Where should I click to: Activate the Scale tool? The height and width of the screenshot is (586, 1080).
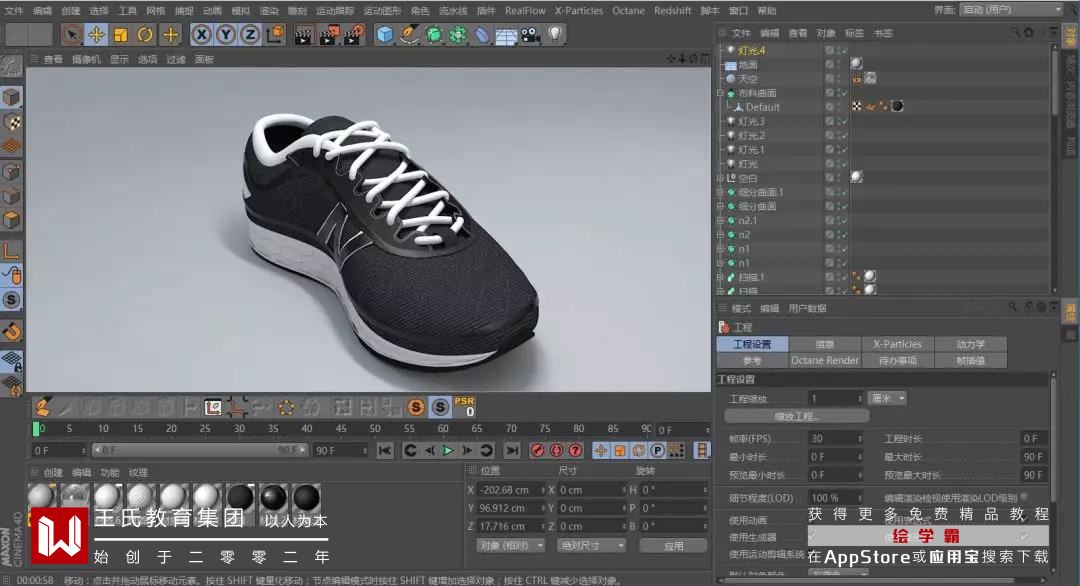(120, 35)
